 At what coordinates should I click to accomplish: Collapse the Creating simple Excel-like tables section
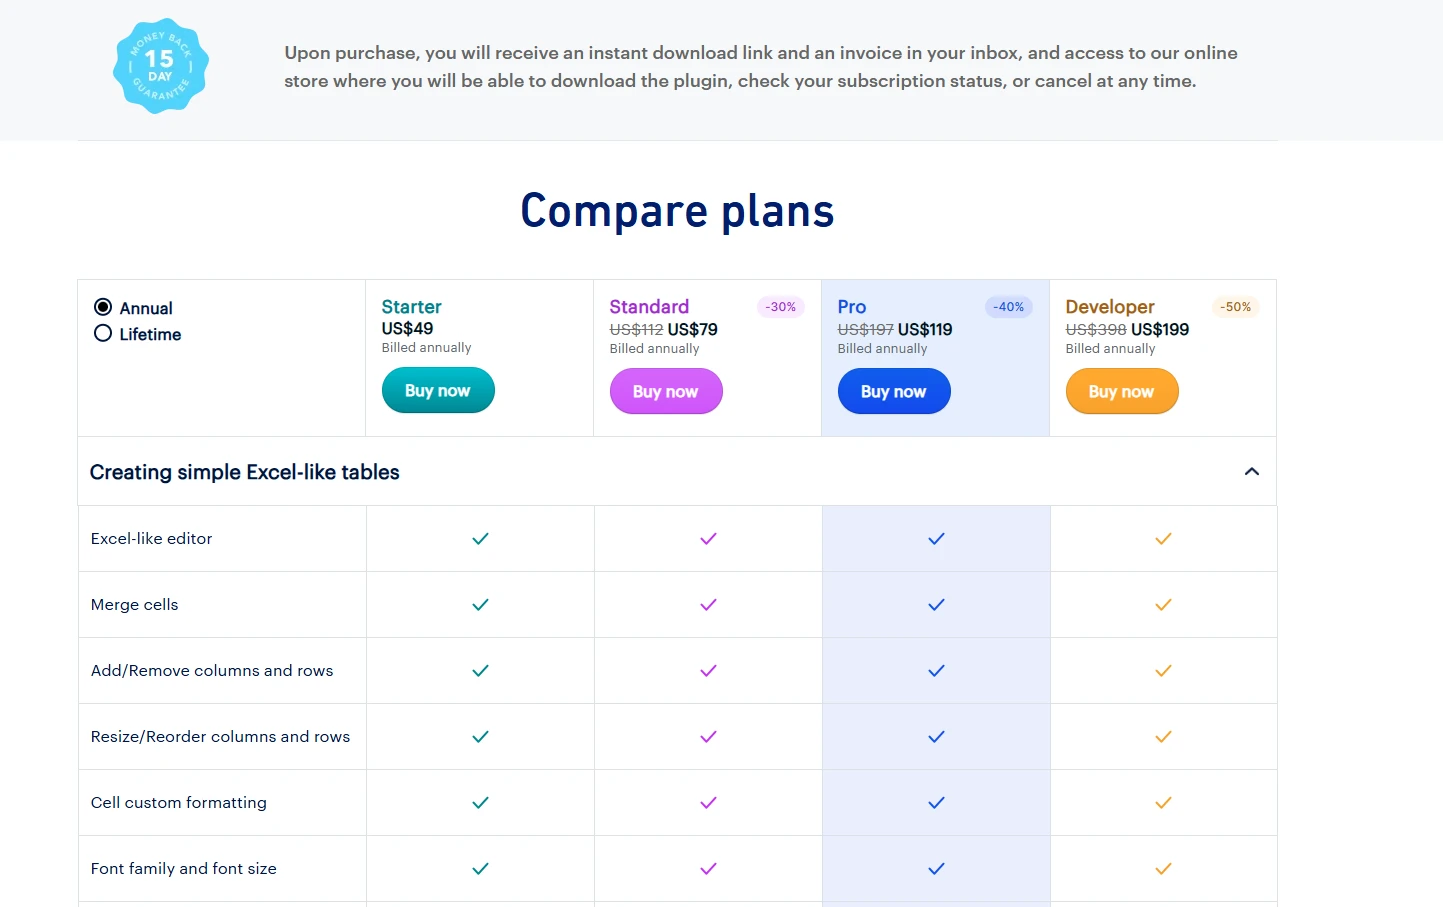coord(1251,471)
